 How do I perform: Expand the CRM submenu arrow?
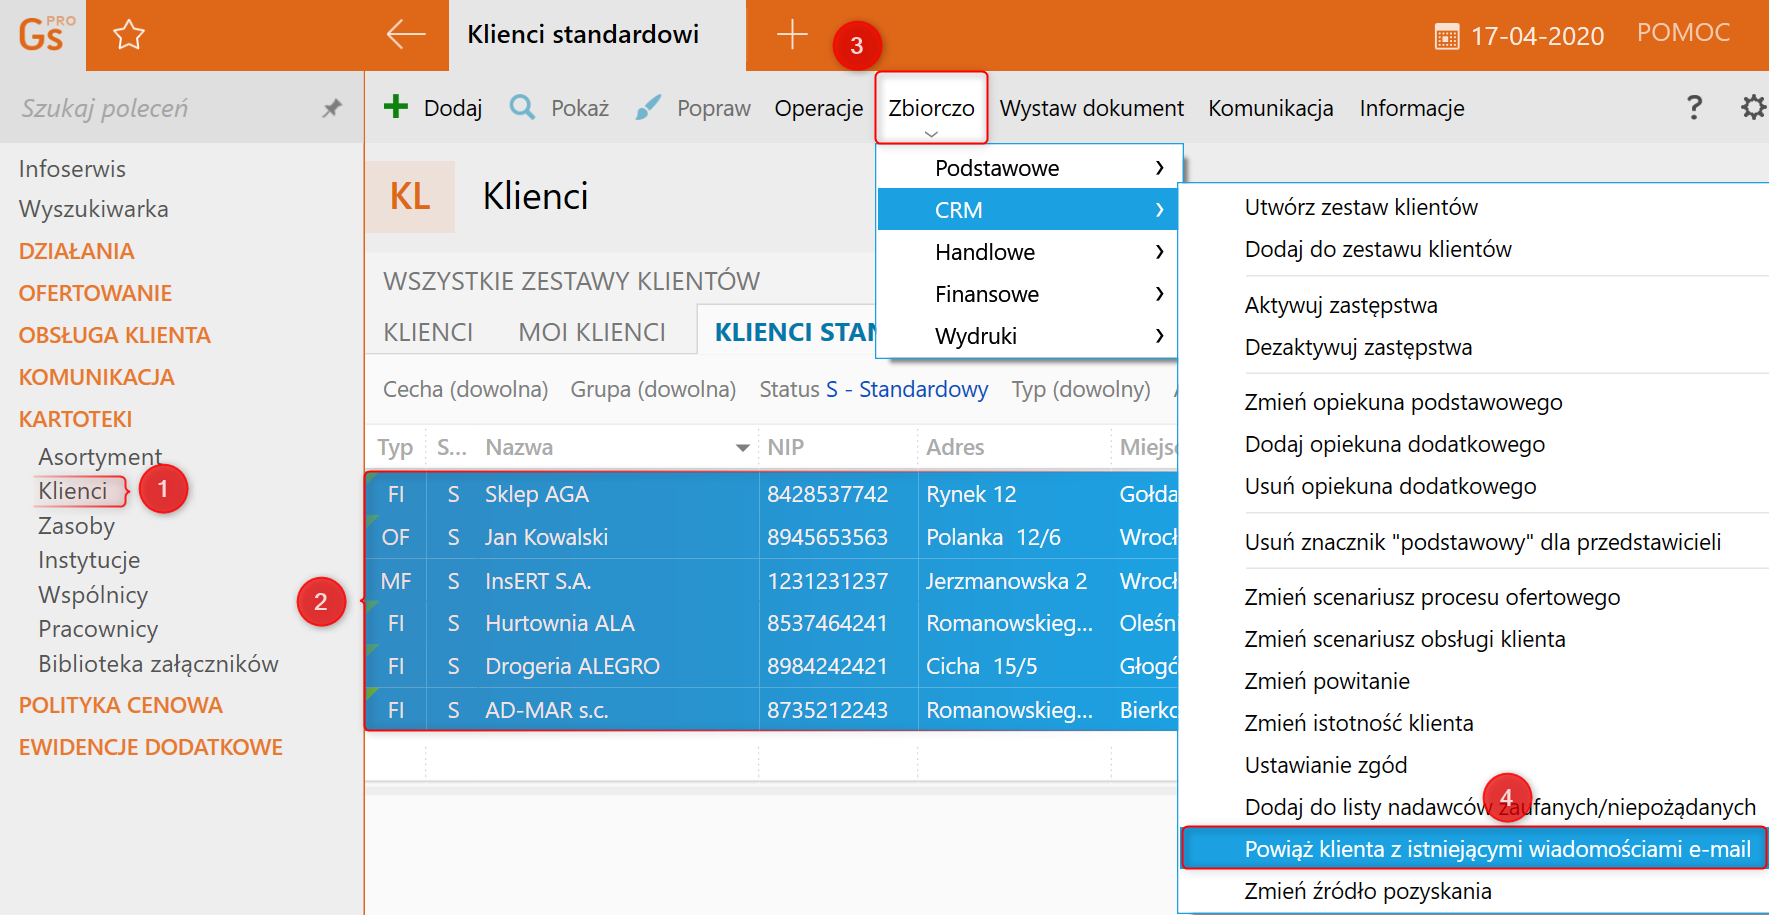coord(1159,210)
